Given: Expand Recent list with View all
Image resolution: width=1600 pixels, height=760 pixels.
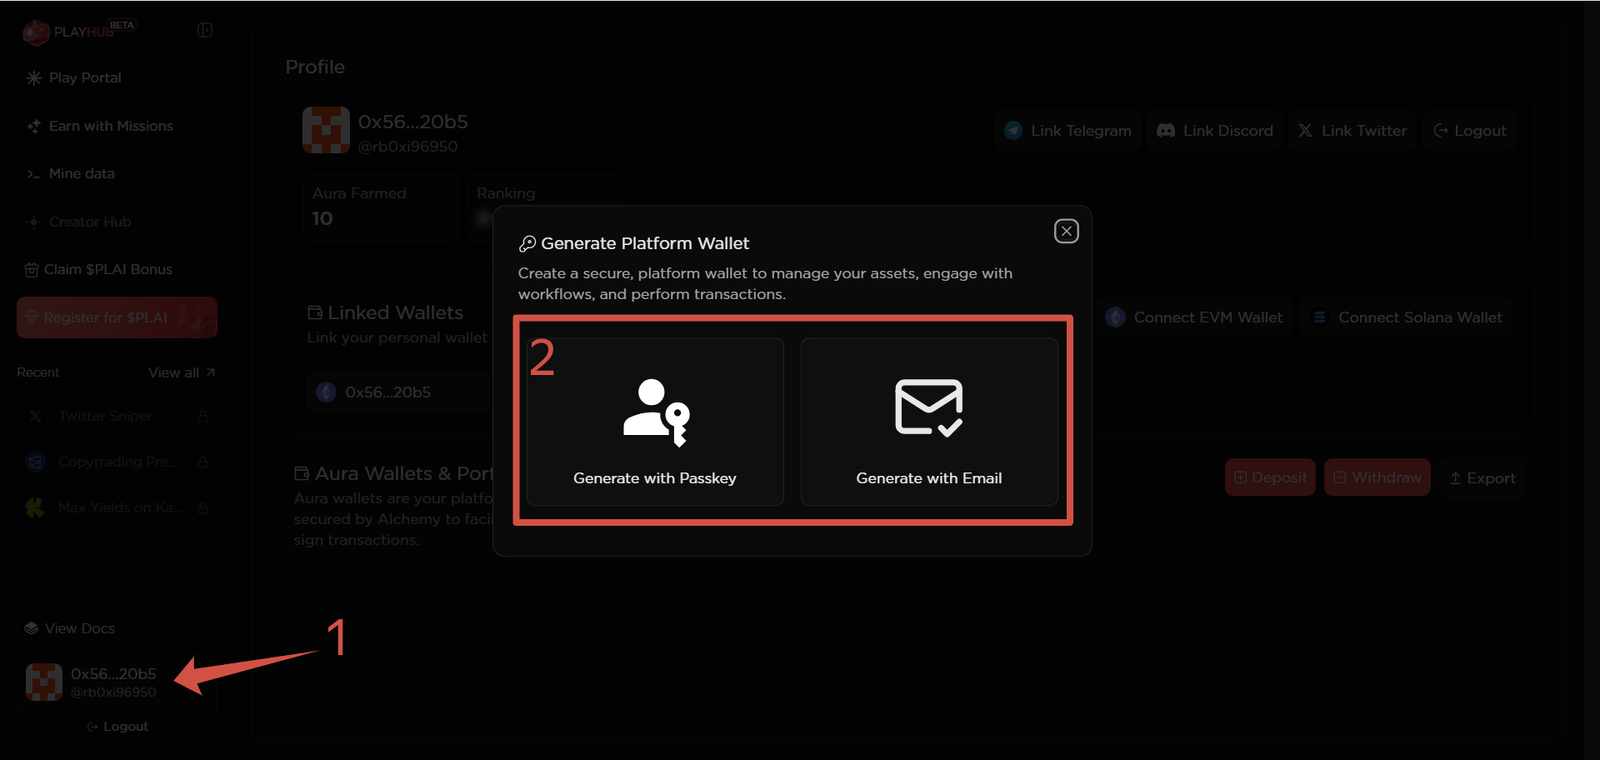Looking at the screenshot, I should click(181, 373).
